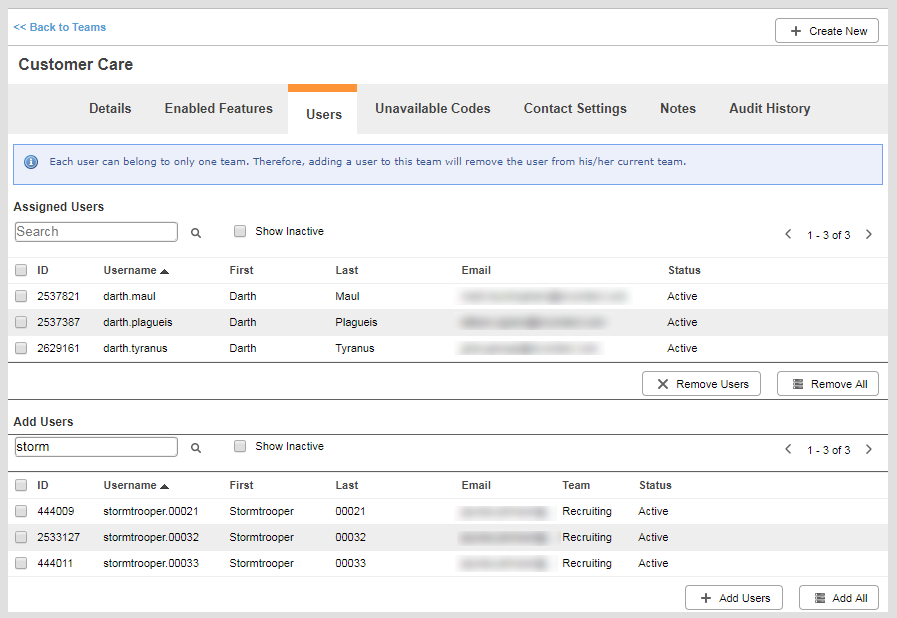The height and width of the screenshot is (618, 897).
Task: Sort Assigned Users by Username column
Action: pyautogui.click(x=136, y=270)
